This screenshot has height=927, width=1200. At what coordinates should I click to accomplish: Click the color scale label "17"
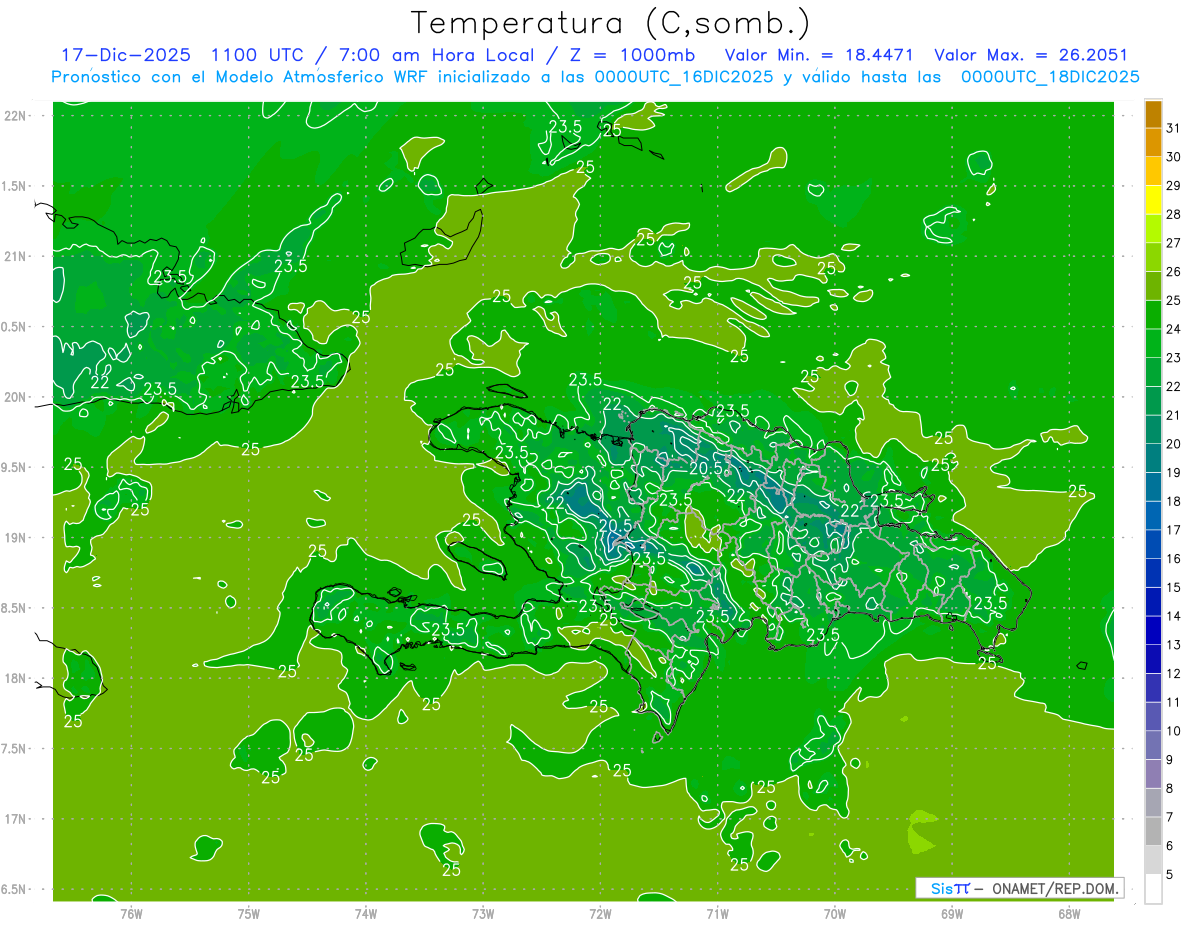coord(1174,531)
